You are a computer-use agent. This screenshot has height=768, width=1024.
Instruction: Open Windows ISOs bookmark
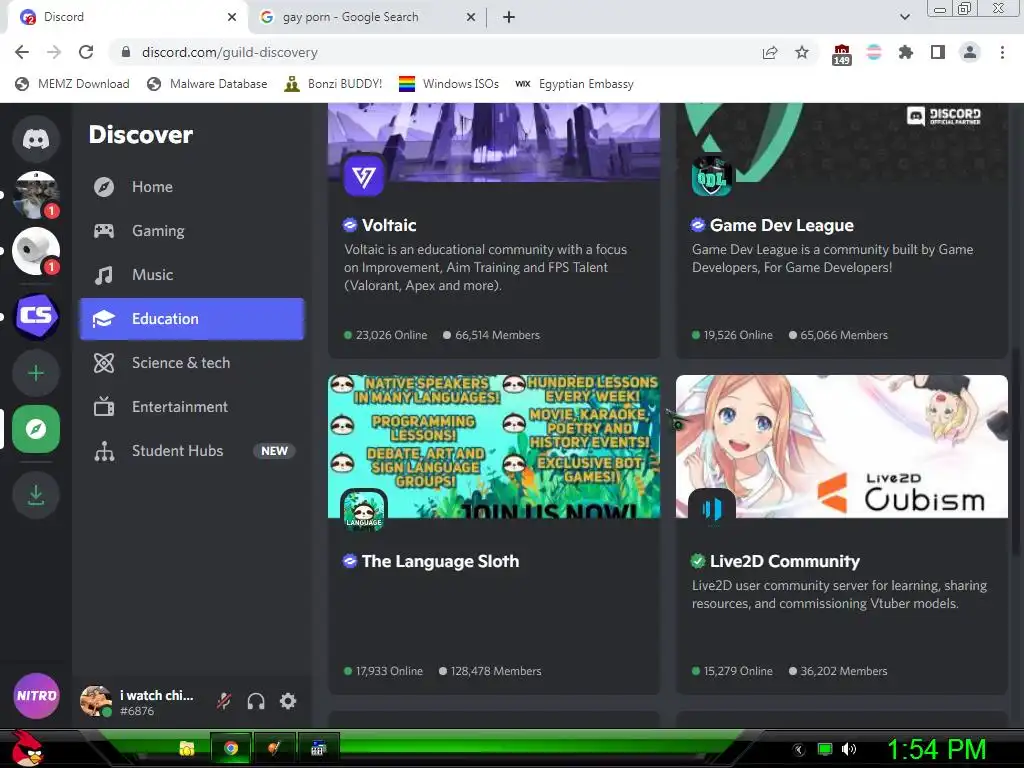[x=449, y=84]
